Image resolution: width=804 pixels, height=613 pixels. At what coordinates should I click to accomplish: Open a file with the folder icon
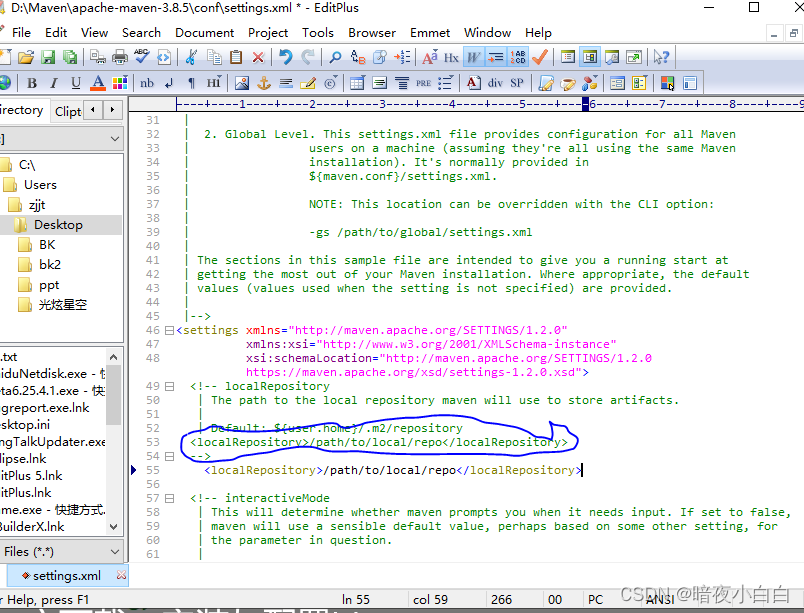pyautogui.click(x=26, y=57)
